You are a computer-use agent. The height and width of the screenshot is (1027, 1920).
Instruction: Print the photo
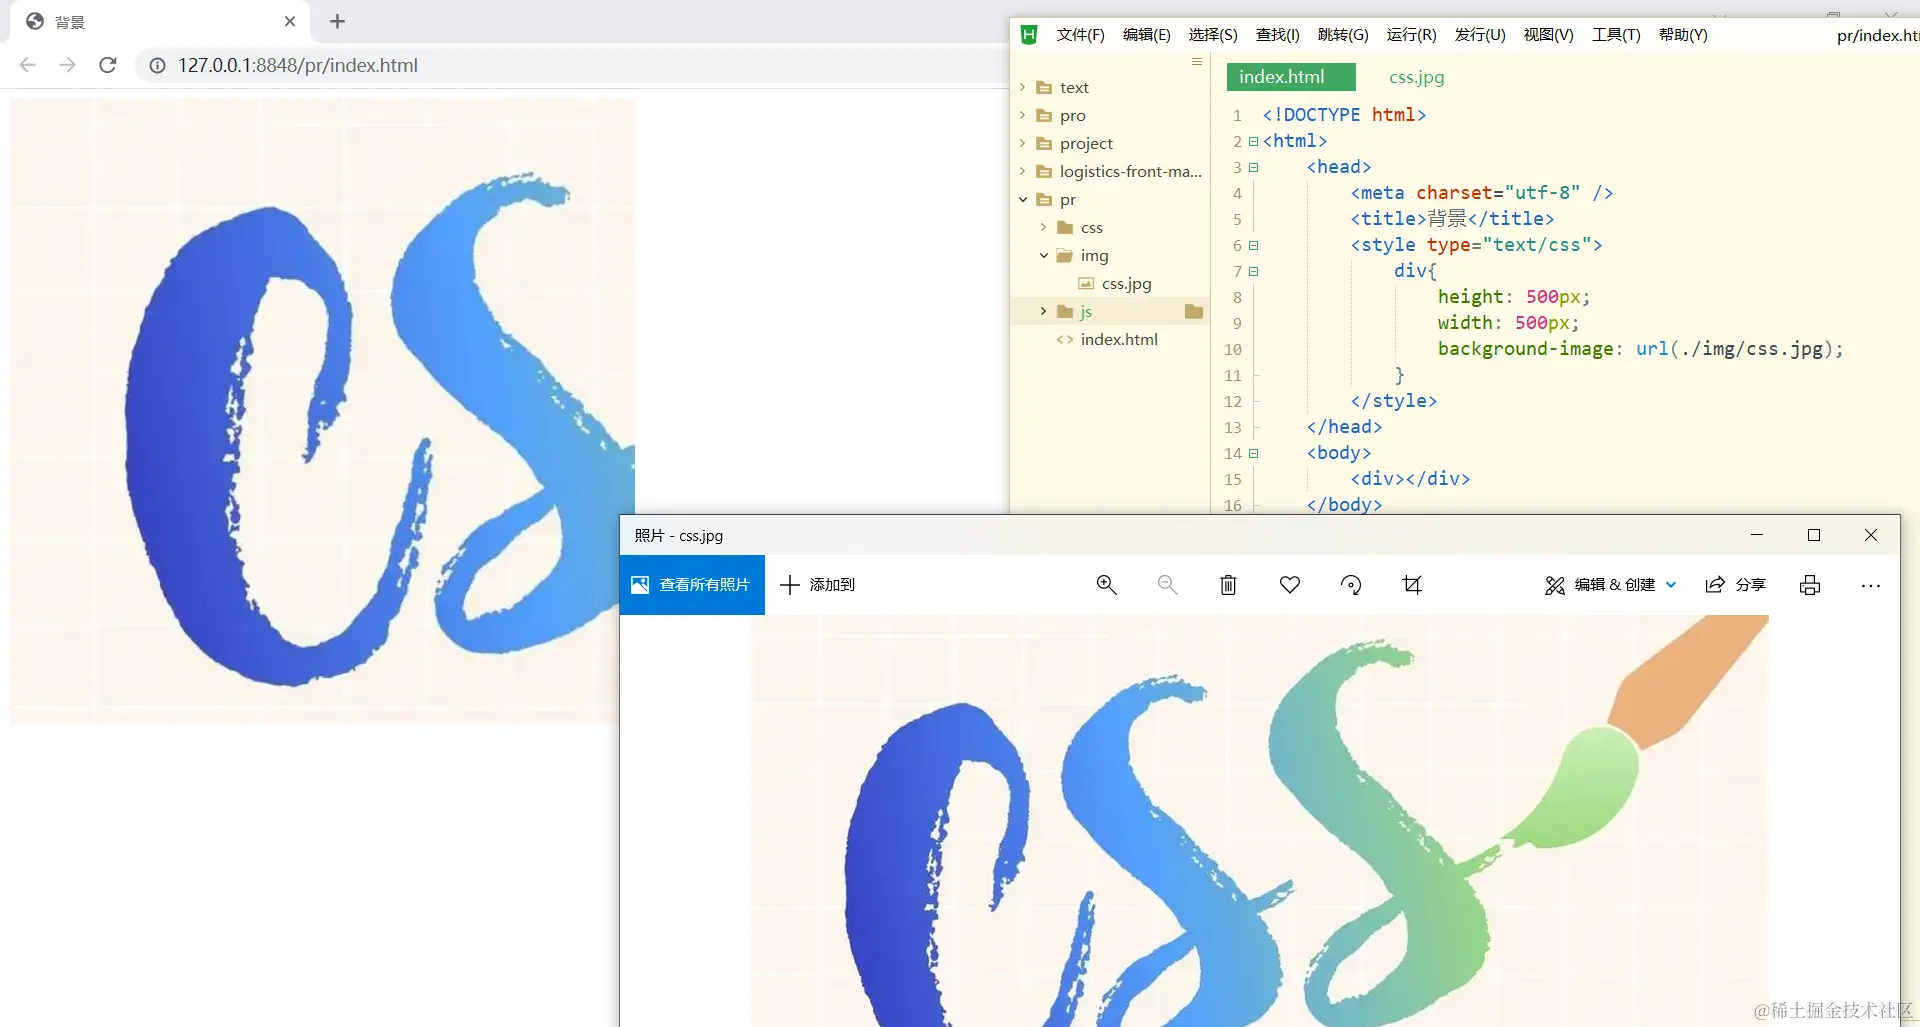coord(1810,585)
